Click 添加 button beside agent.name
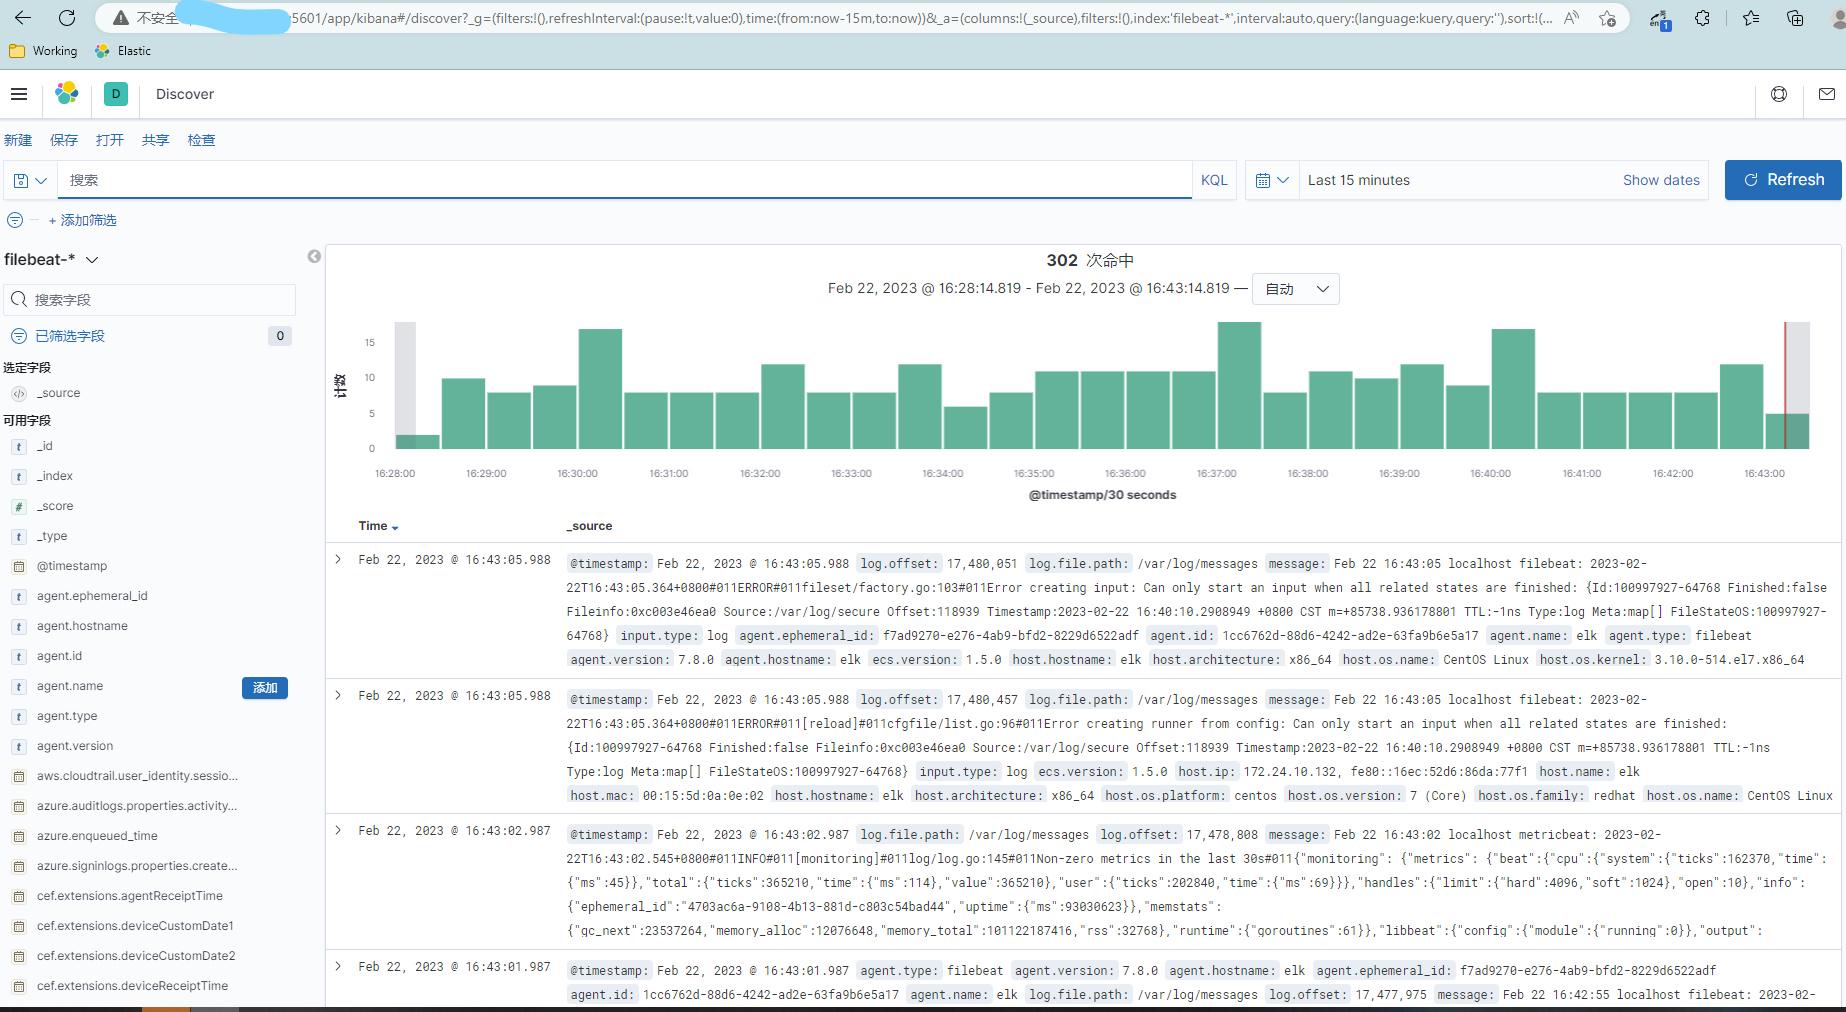 click(x=265, y=688)
